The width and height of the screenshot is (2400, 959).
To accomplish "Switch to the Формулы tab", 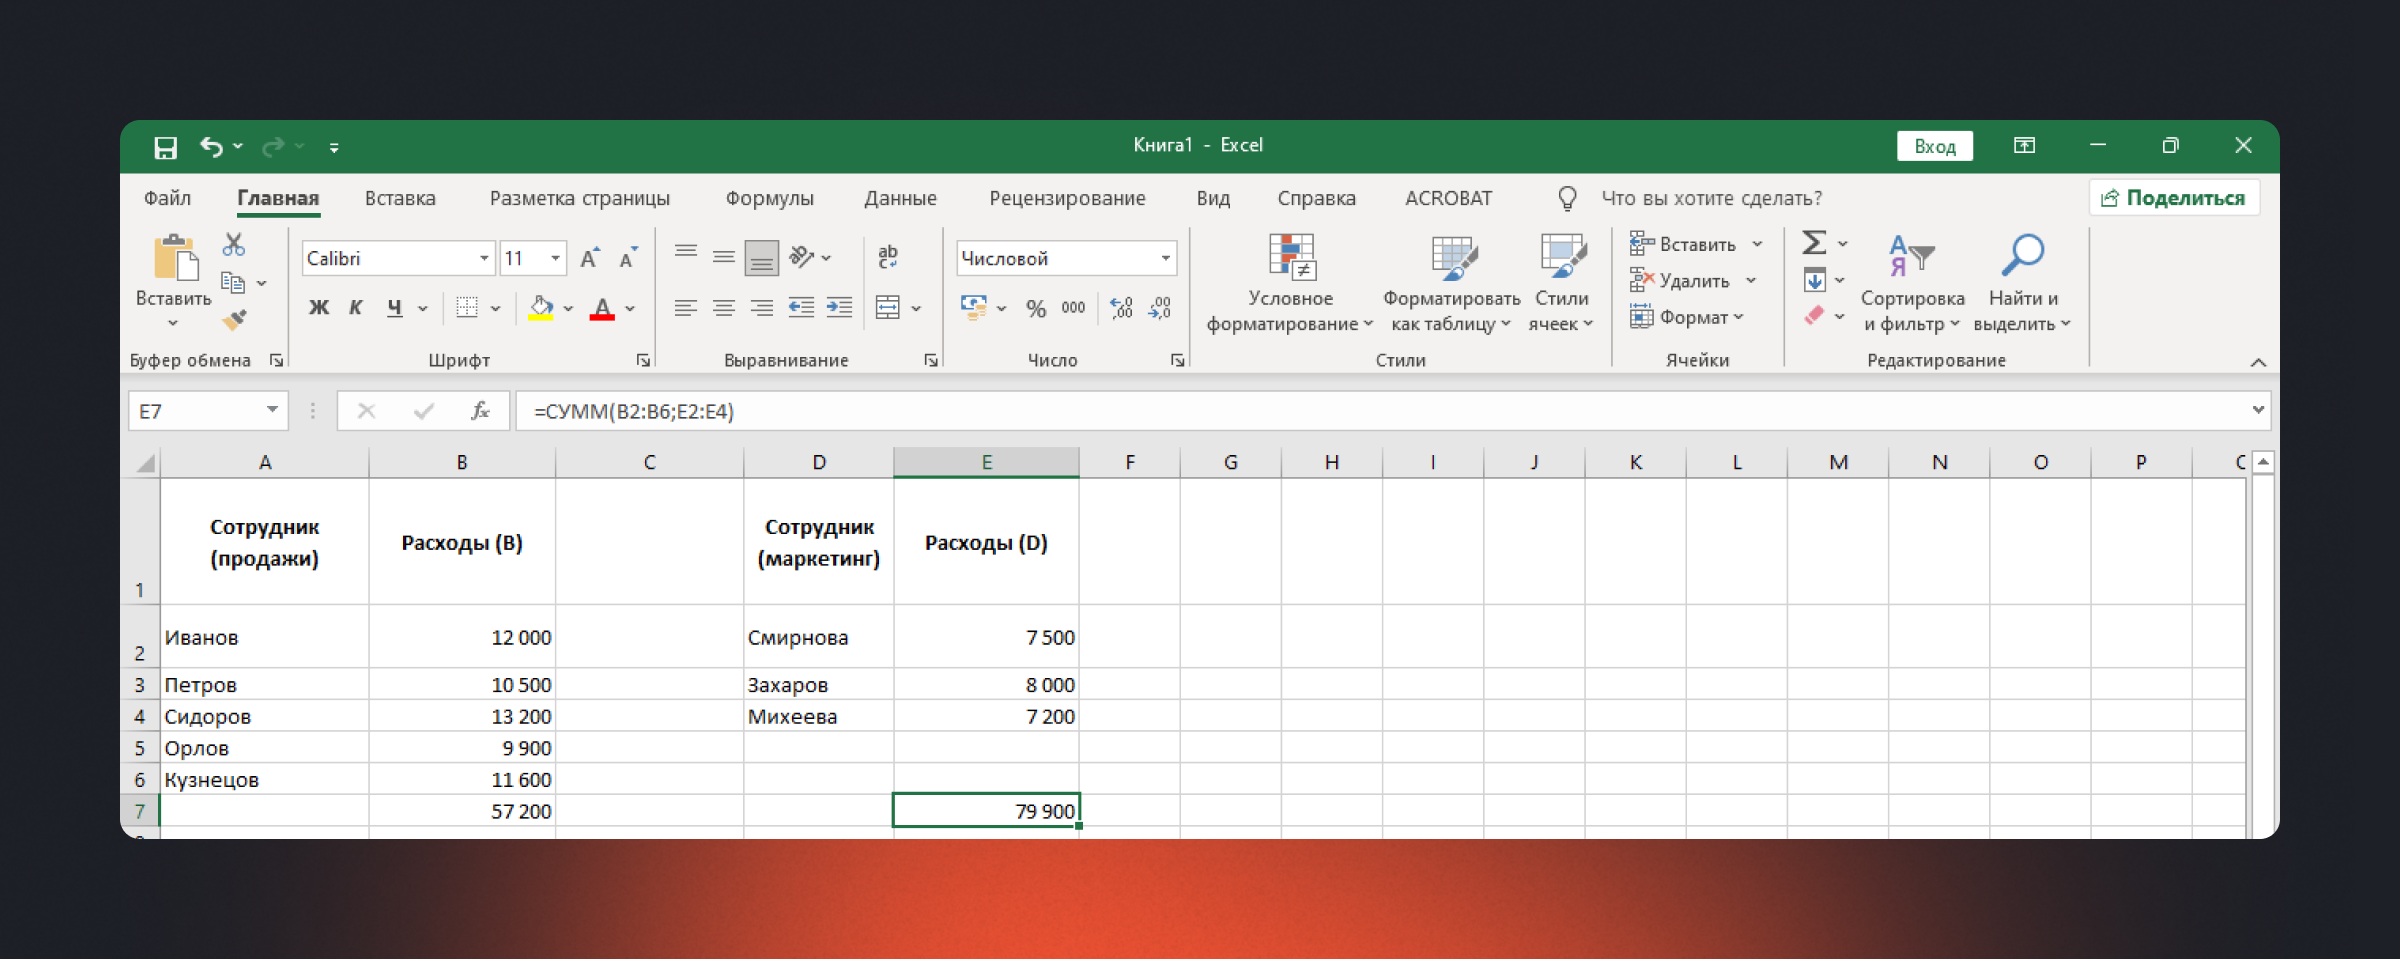I will [x=769, y=198].
